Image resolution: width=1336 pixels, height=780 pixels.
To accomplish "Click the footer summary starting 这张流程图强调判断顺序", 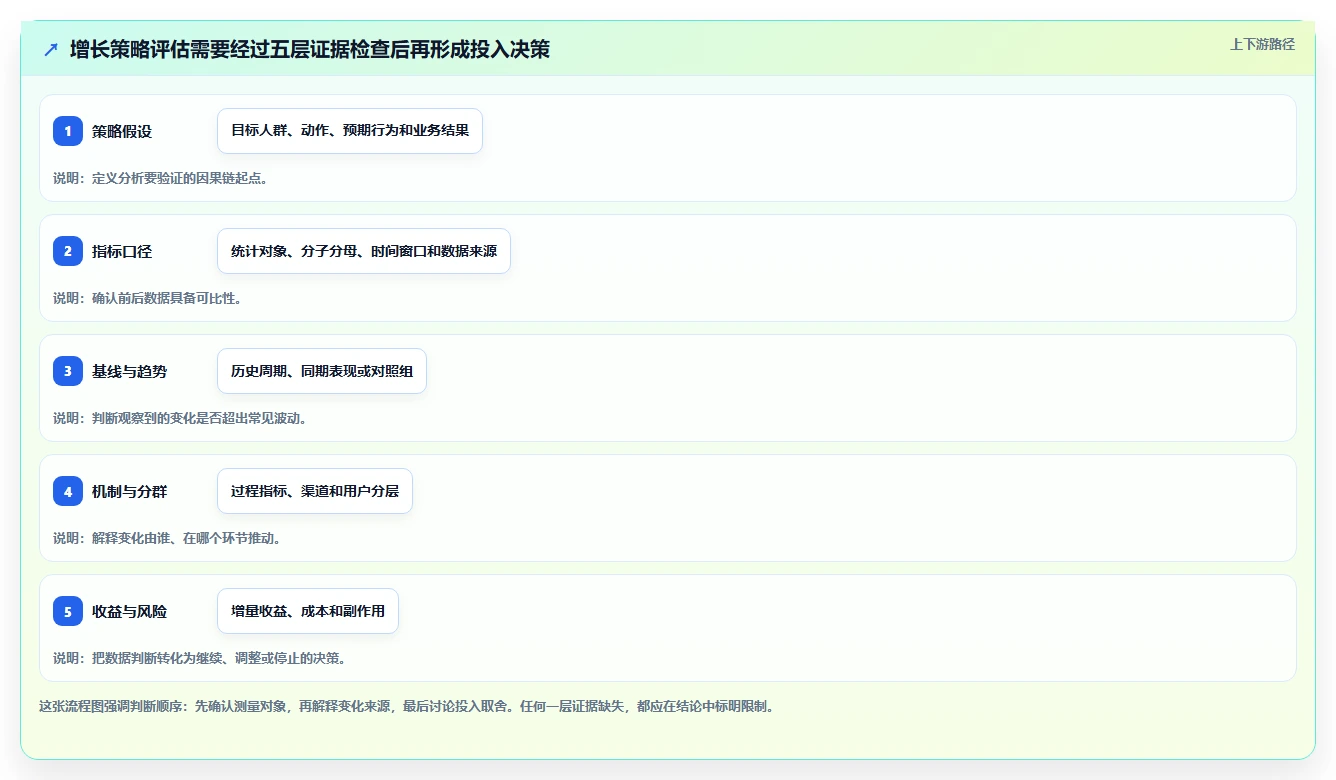I will click(x=407, y=706).
